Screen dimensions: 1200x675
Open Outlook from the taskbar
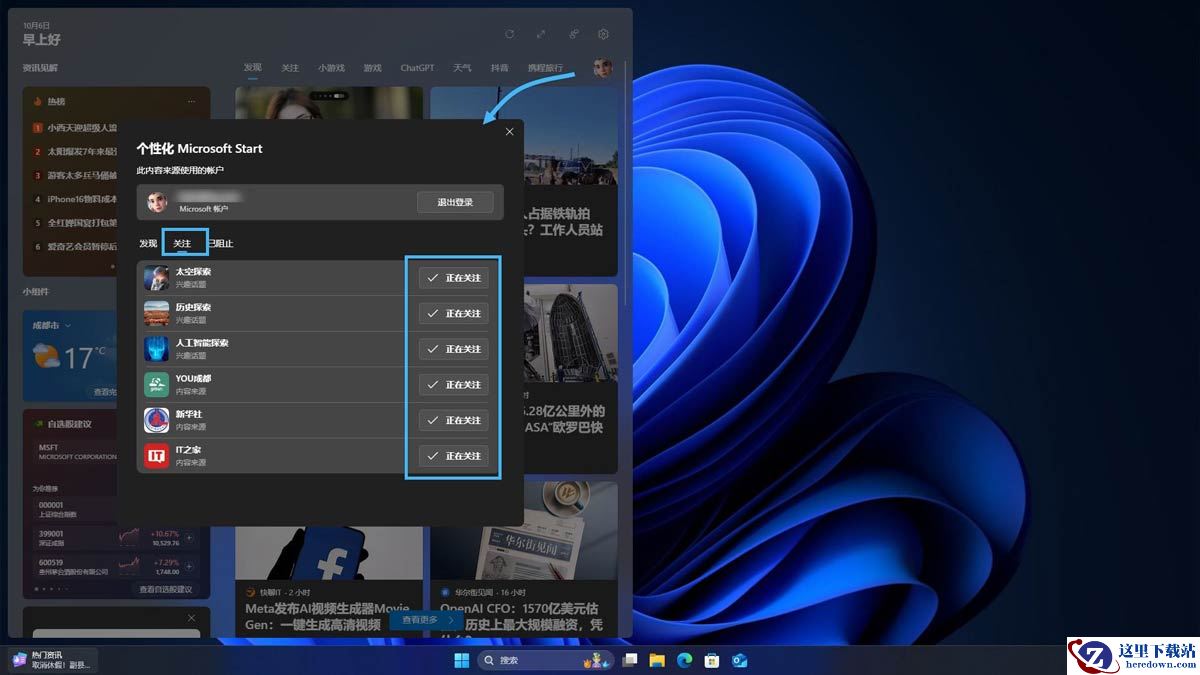[x=740, y=660]
